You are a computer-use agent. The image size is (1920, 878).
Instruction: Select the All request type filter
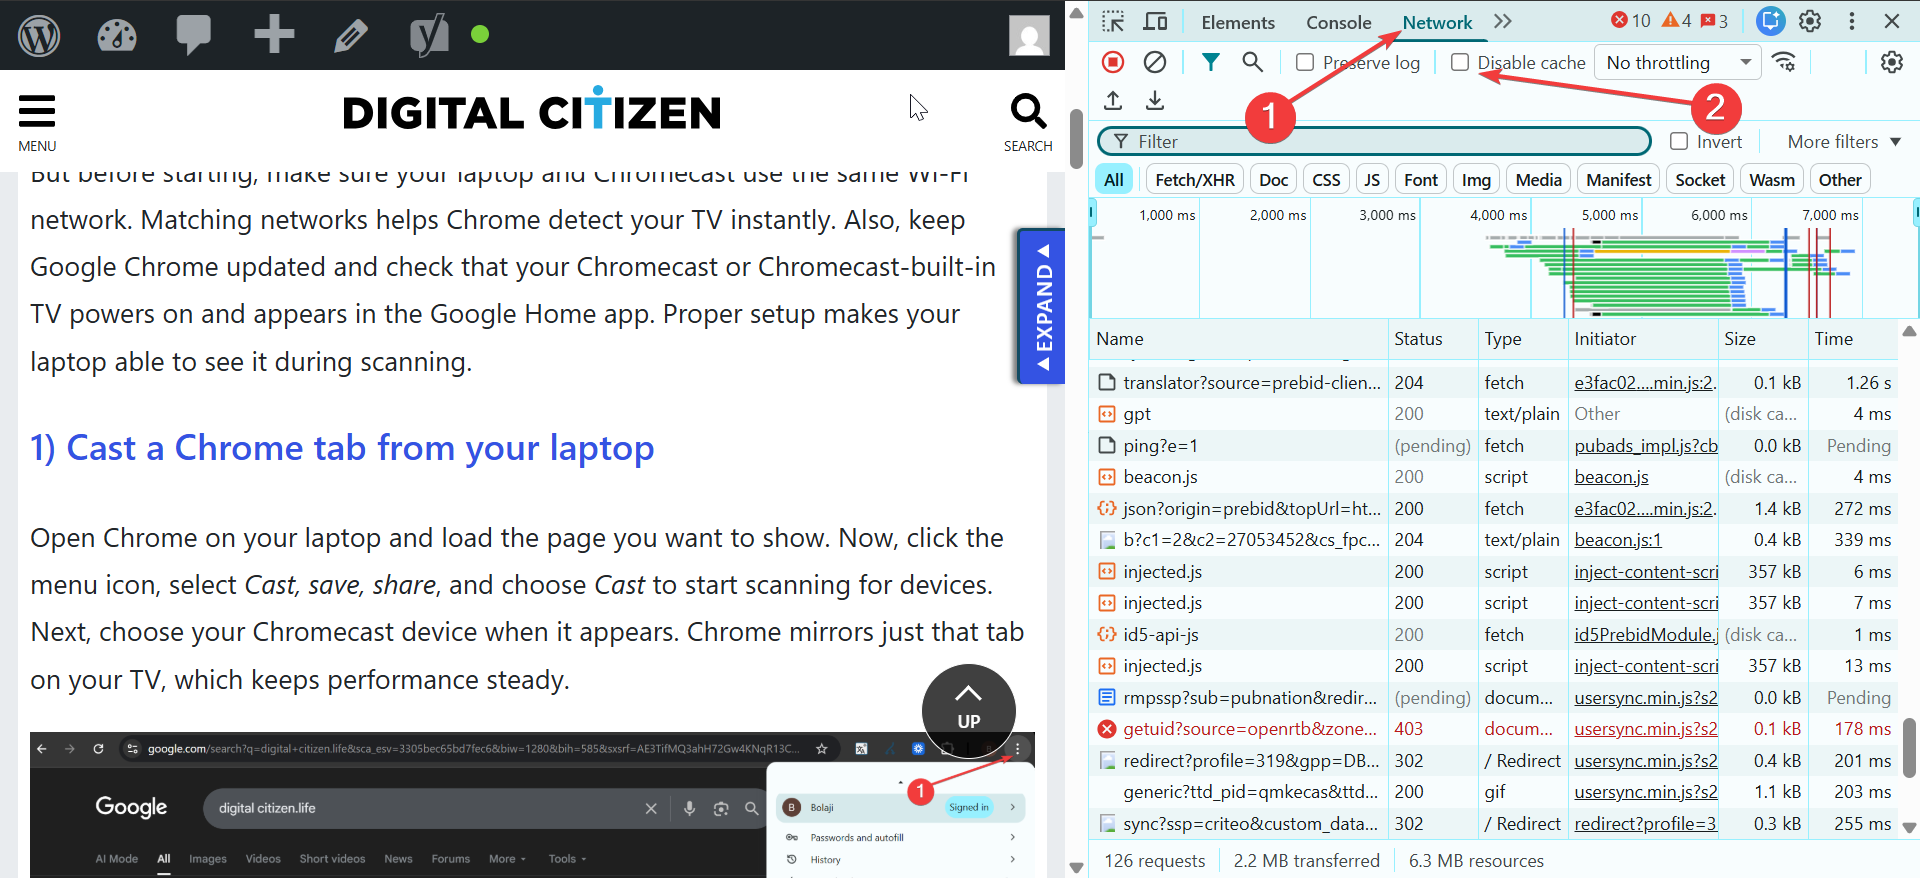point(1114,180)
